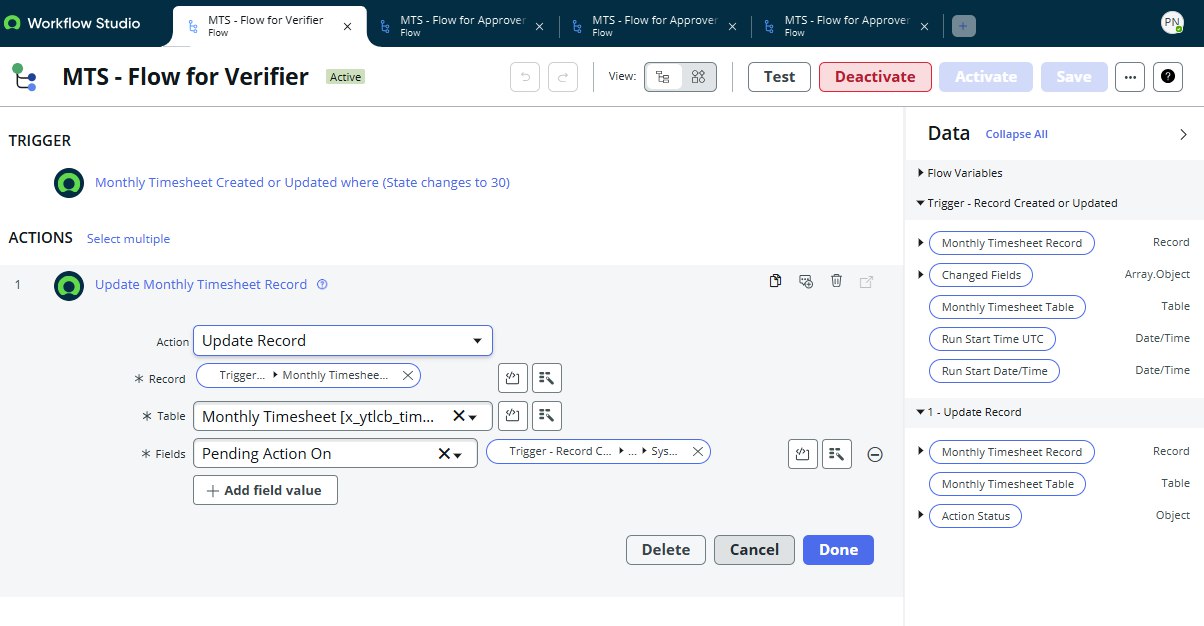Expand the Flow Variables section
The image size is (1204, 626).
click(x=920, y=173)
